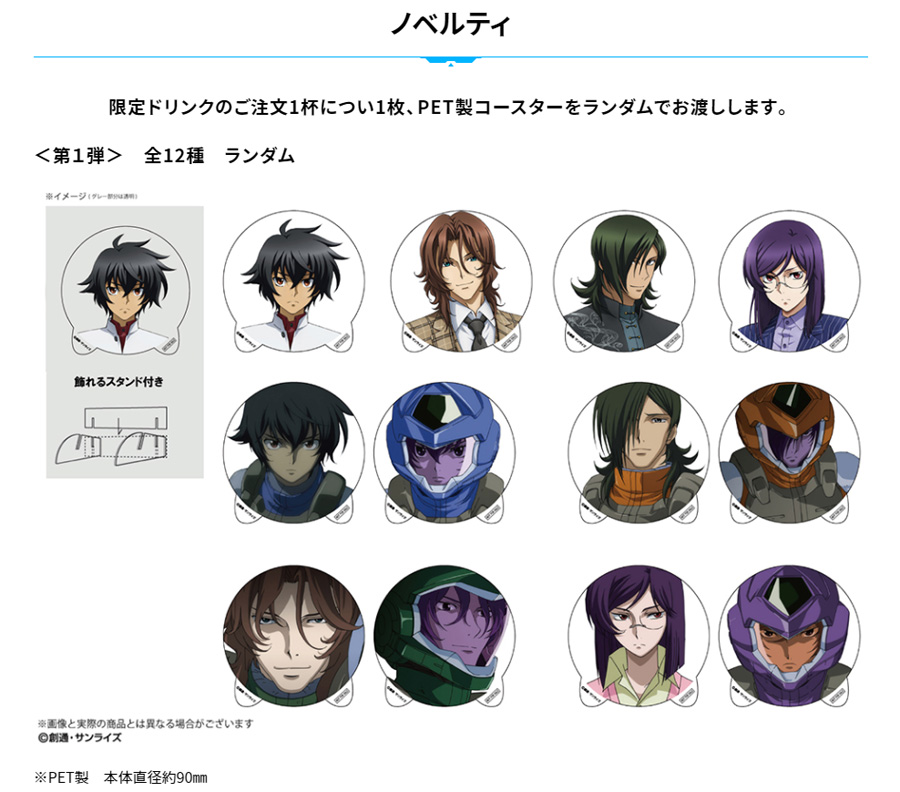Click the ©創通・サンライズ copyright notice
900x792 pixels.
click(80, 737)
